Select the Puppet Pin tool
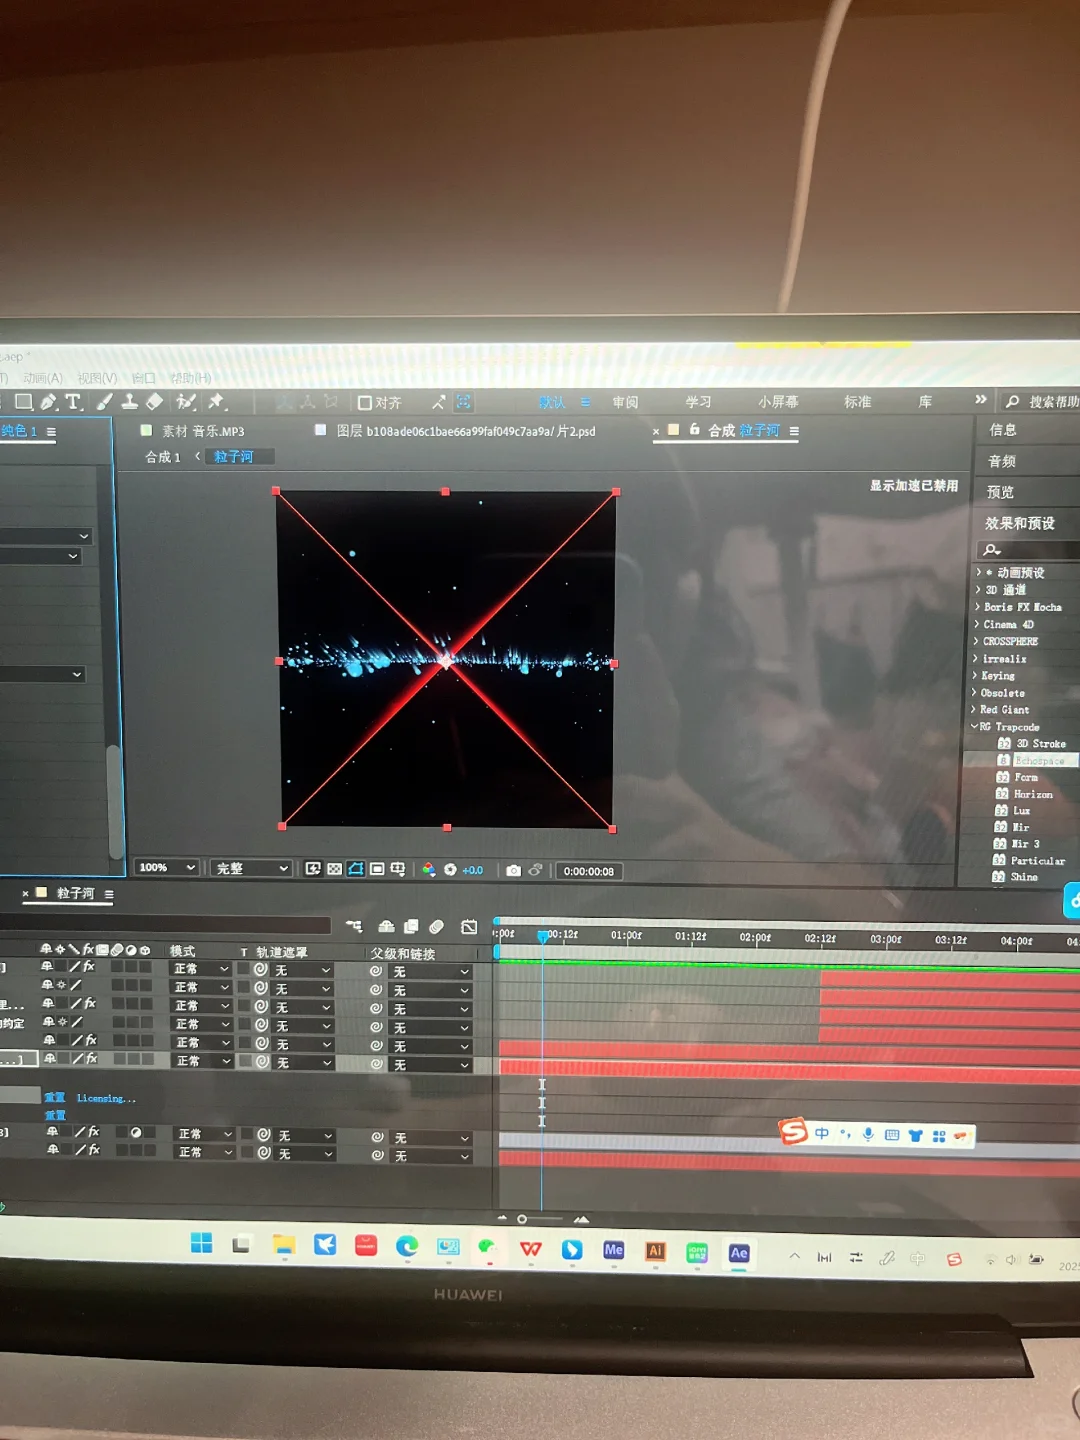 click(216, 402)
